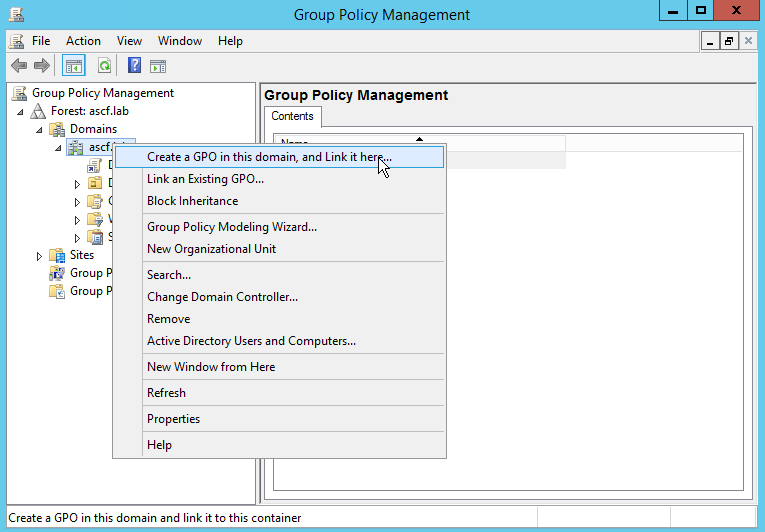This screenshot has height=532, width=765.
Task: Select Forest: ascf.lab tree item
Action: [90, 111]
